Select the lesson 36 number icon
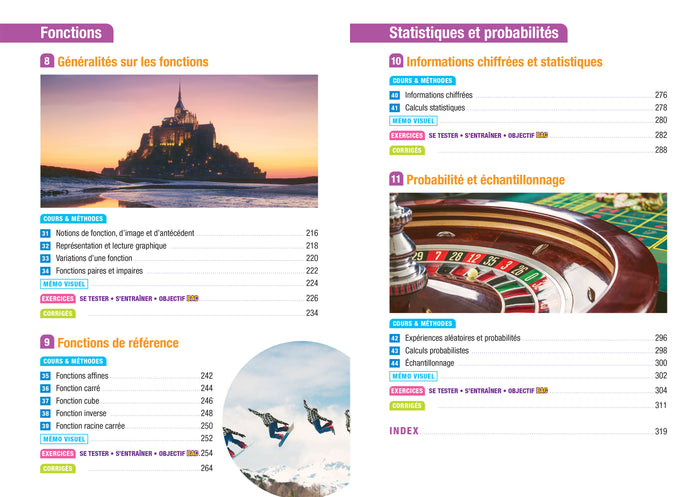 click(46, 388)
